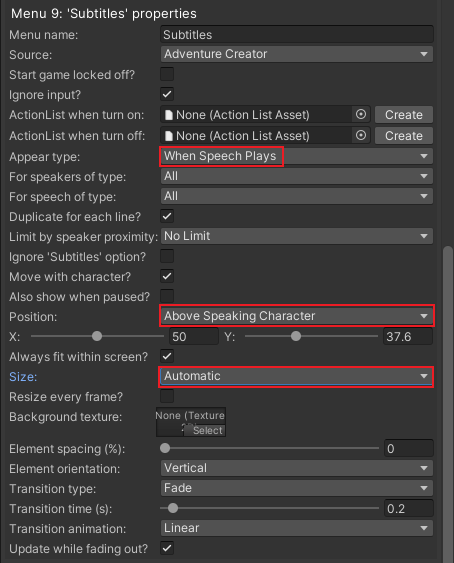The width and height of the screenshot is (454, 563).
Task: Expand the Size dropdown set to Automatic
Action: [x=297, y=376]
